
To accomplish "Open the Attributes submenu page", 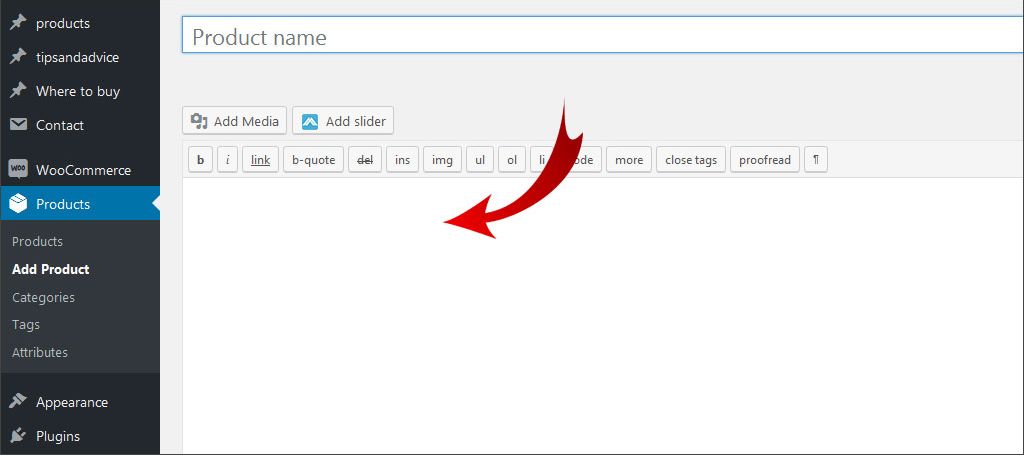I will pyautogui.click(x=40, y=352).
